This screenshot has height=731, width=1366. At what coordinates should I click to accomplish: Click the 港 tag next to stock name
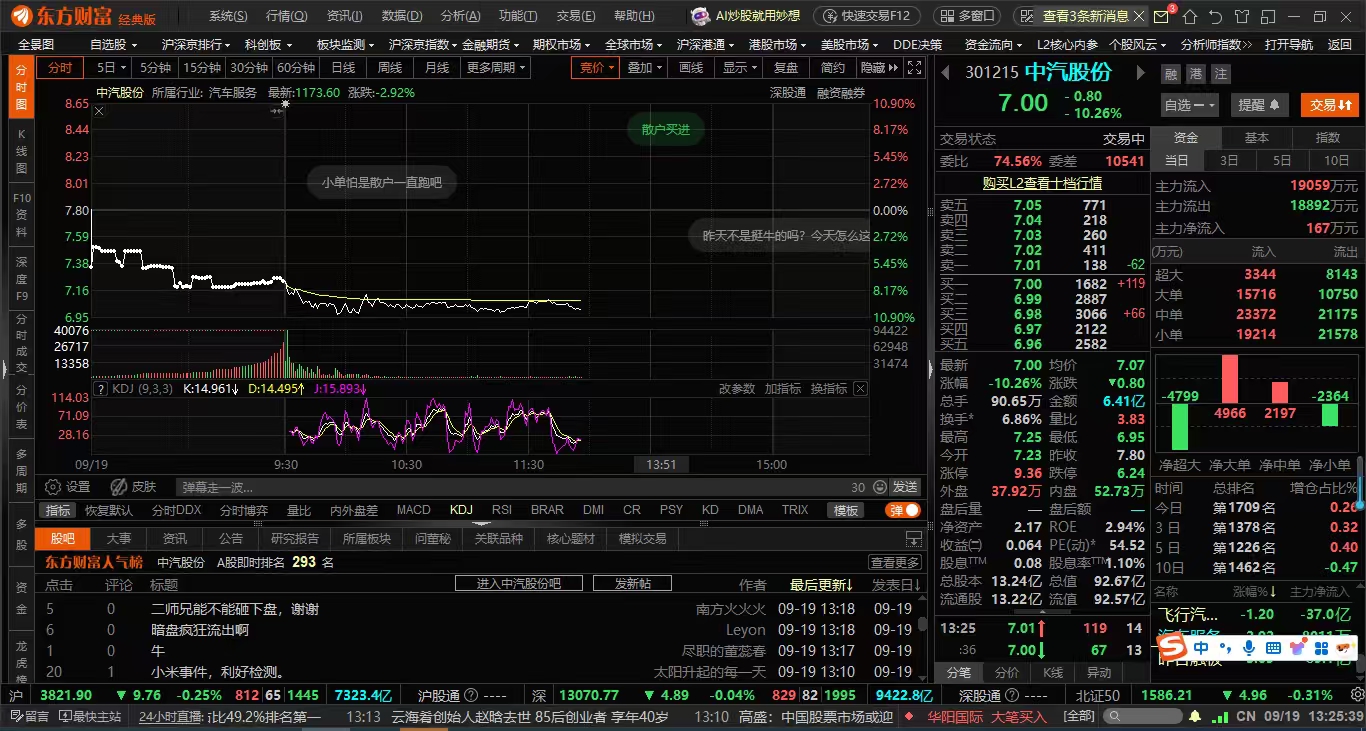(1196, 74)
